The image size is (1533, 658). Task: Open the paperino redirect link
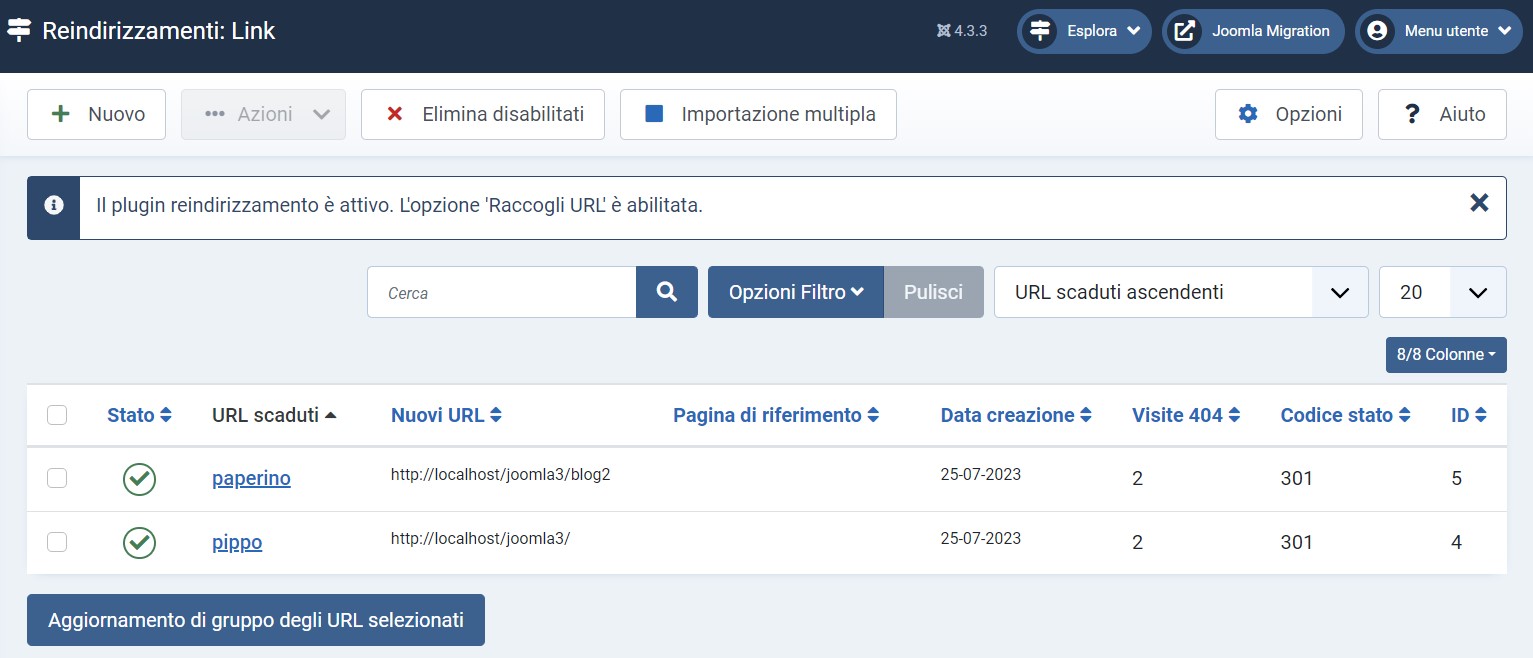(x=251, y=478)
